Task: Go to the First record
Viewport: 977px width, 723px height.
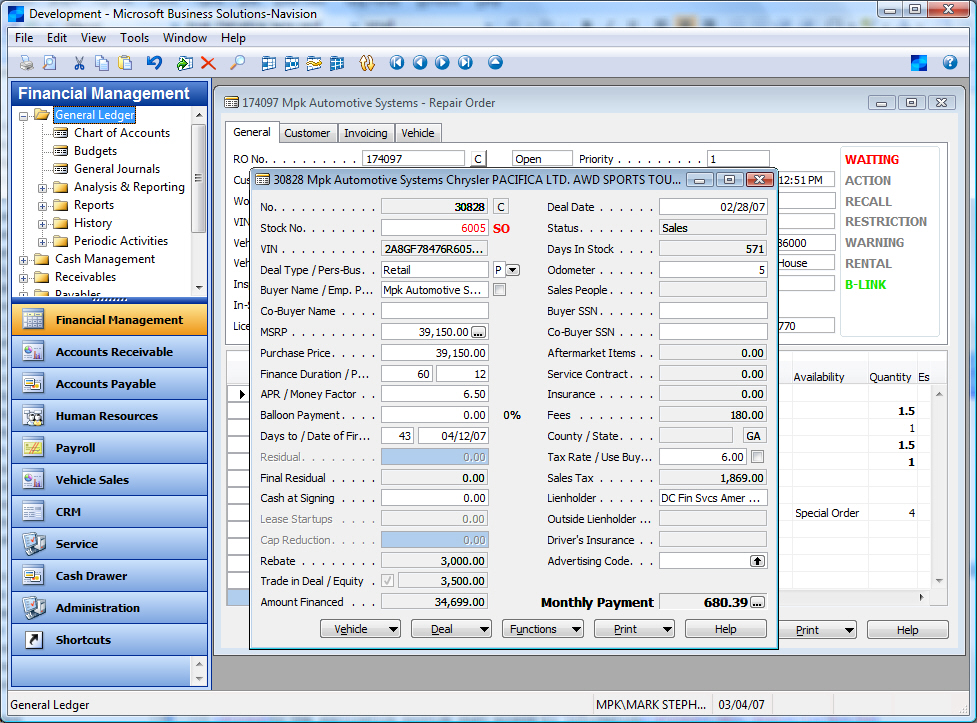Action: coord(397,62)
